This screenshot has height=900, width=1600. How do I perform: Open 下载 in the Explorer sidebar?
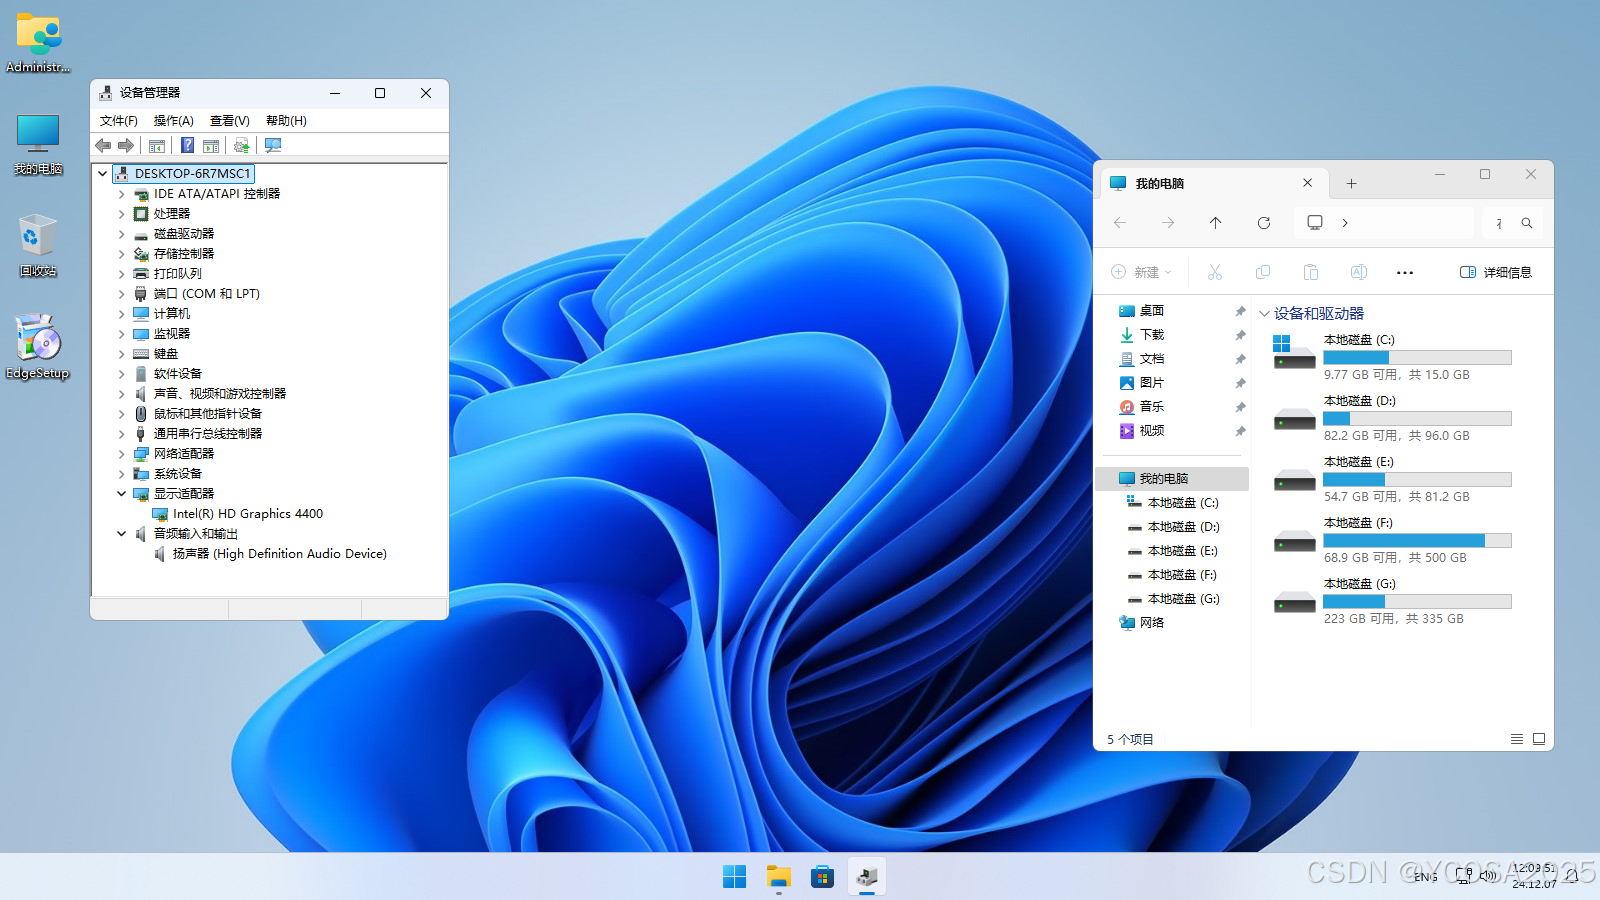[1151, 335]
